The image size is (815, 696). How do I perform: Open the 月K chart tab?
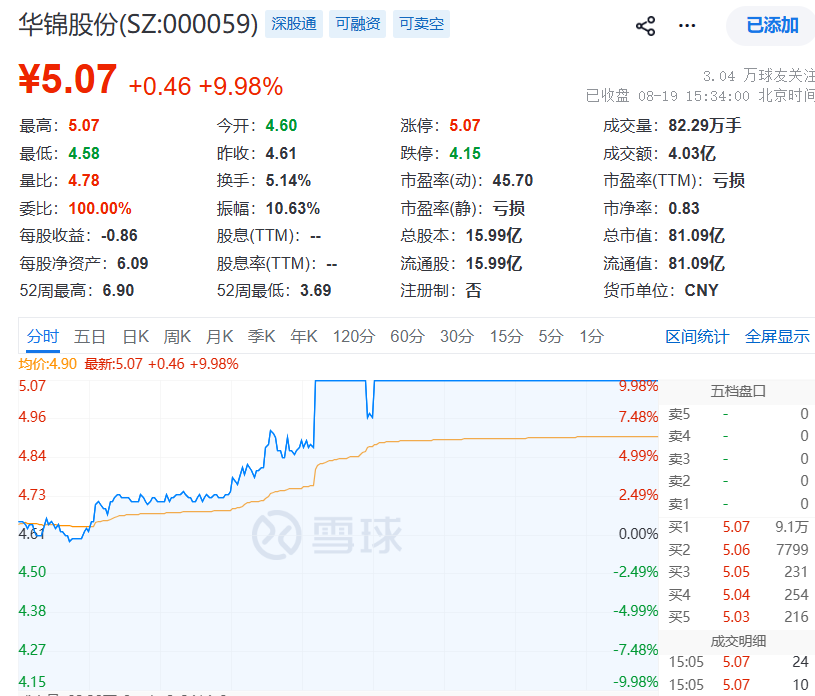pyautogui.click(x=219, y=336)
